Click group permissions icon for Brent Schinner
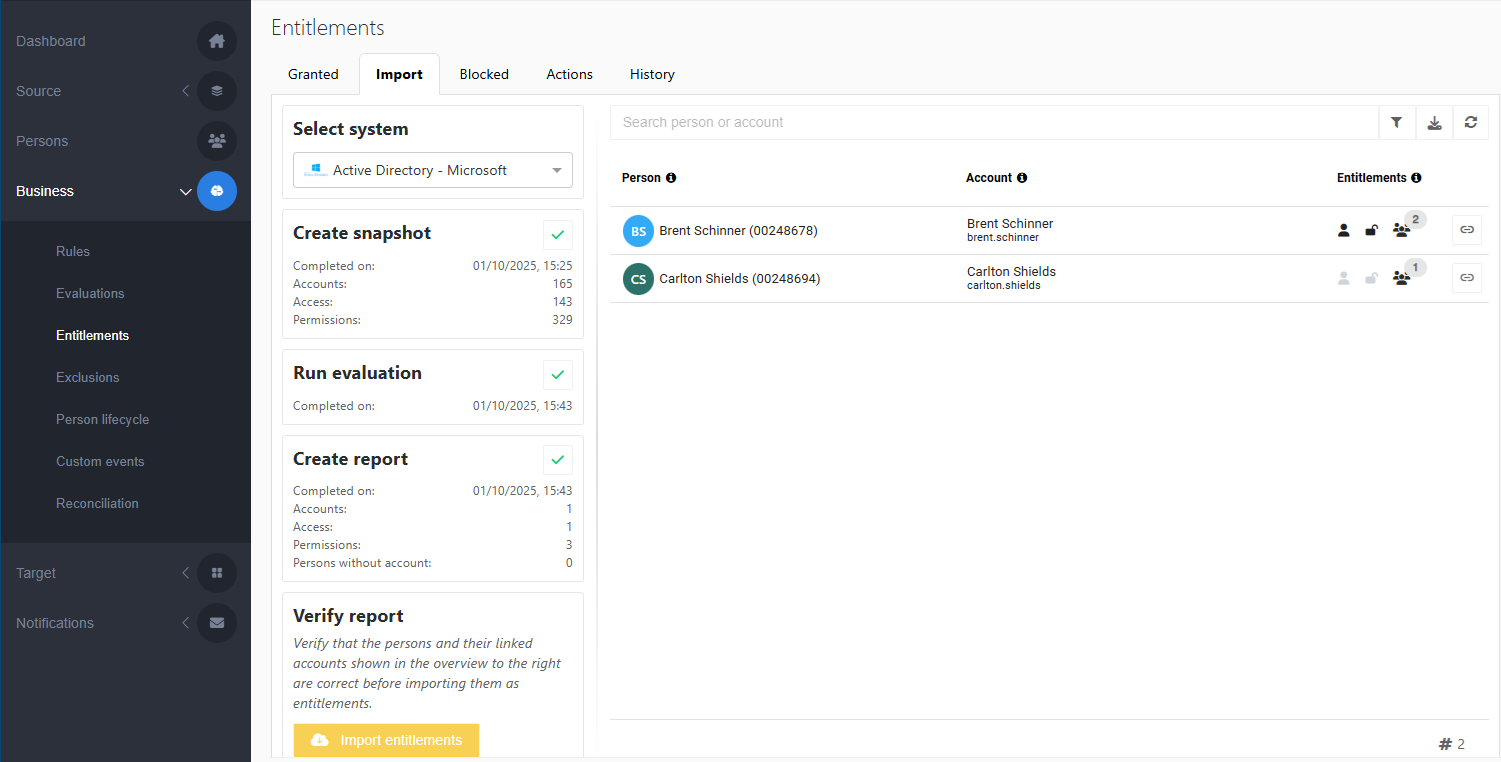This screenshot has height=762, width=1501. [1401, 231]
